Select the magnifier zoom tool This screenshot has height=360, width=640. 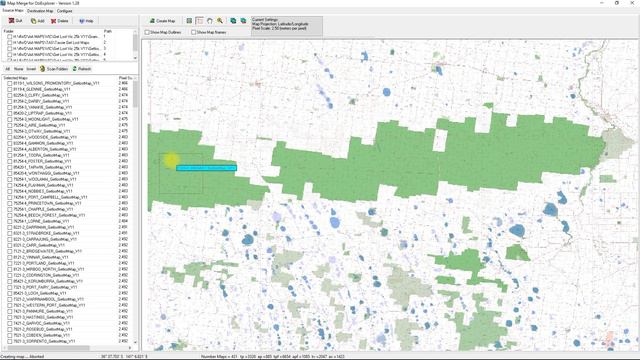(x=220, y=20)
